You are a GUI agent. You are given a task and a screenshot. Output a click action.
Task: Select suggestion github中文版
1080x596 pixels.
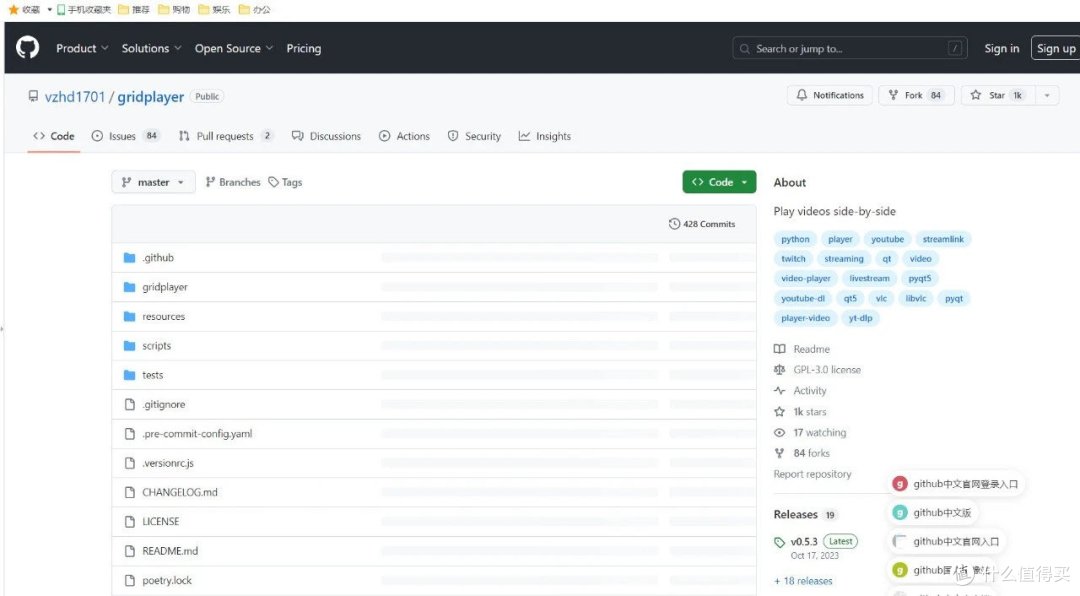tap(933, 513)
